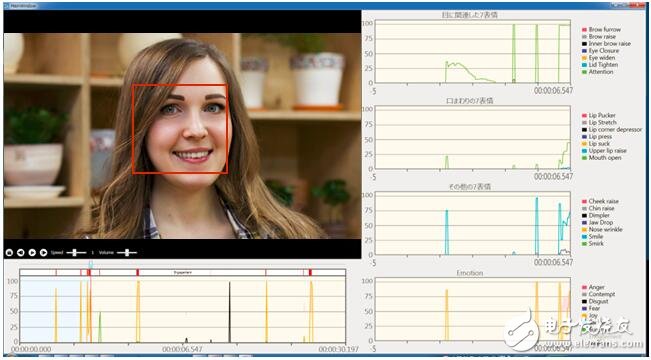Click the Mouth open legend swatch
The width and height of the screenshot is (651, 360).
[x=585, y=158]
